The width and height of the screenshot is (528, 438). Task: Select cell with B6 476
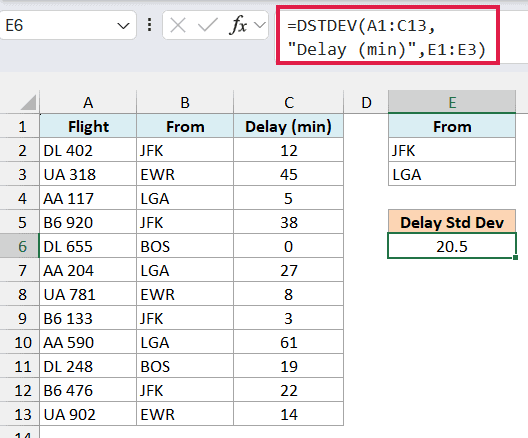click(x=88, y=391)
